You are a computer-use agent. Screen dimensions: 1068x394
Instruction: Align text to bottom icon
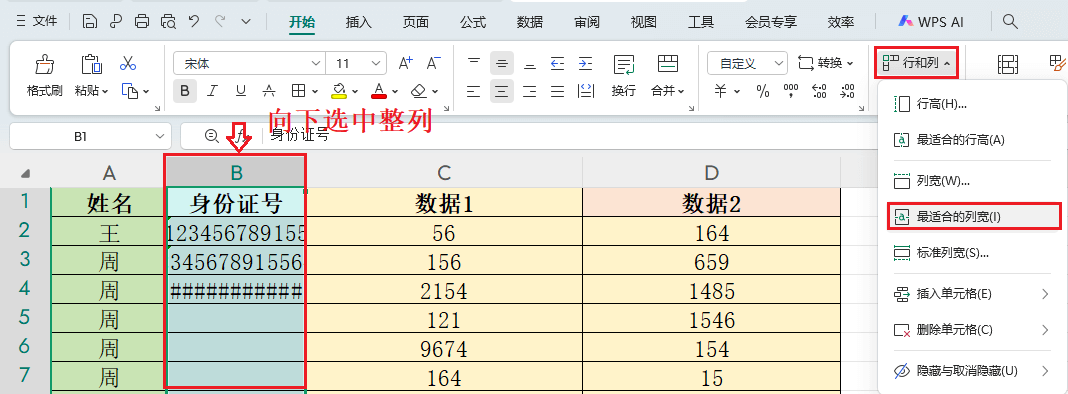coord(529,63)
